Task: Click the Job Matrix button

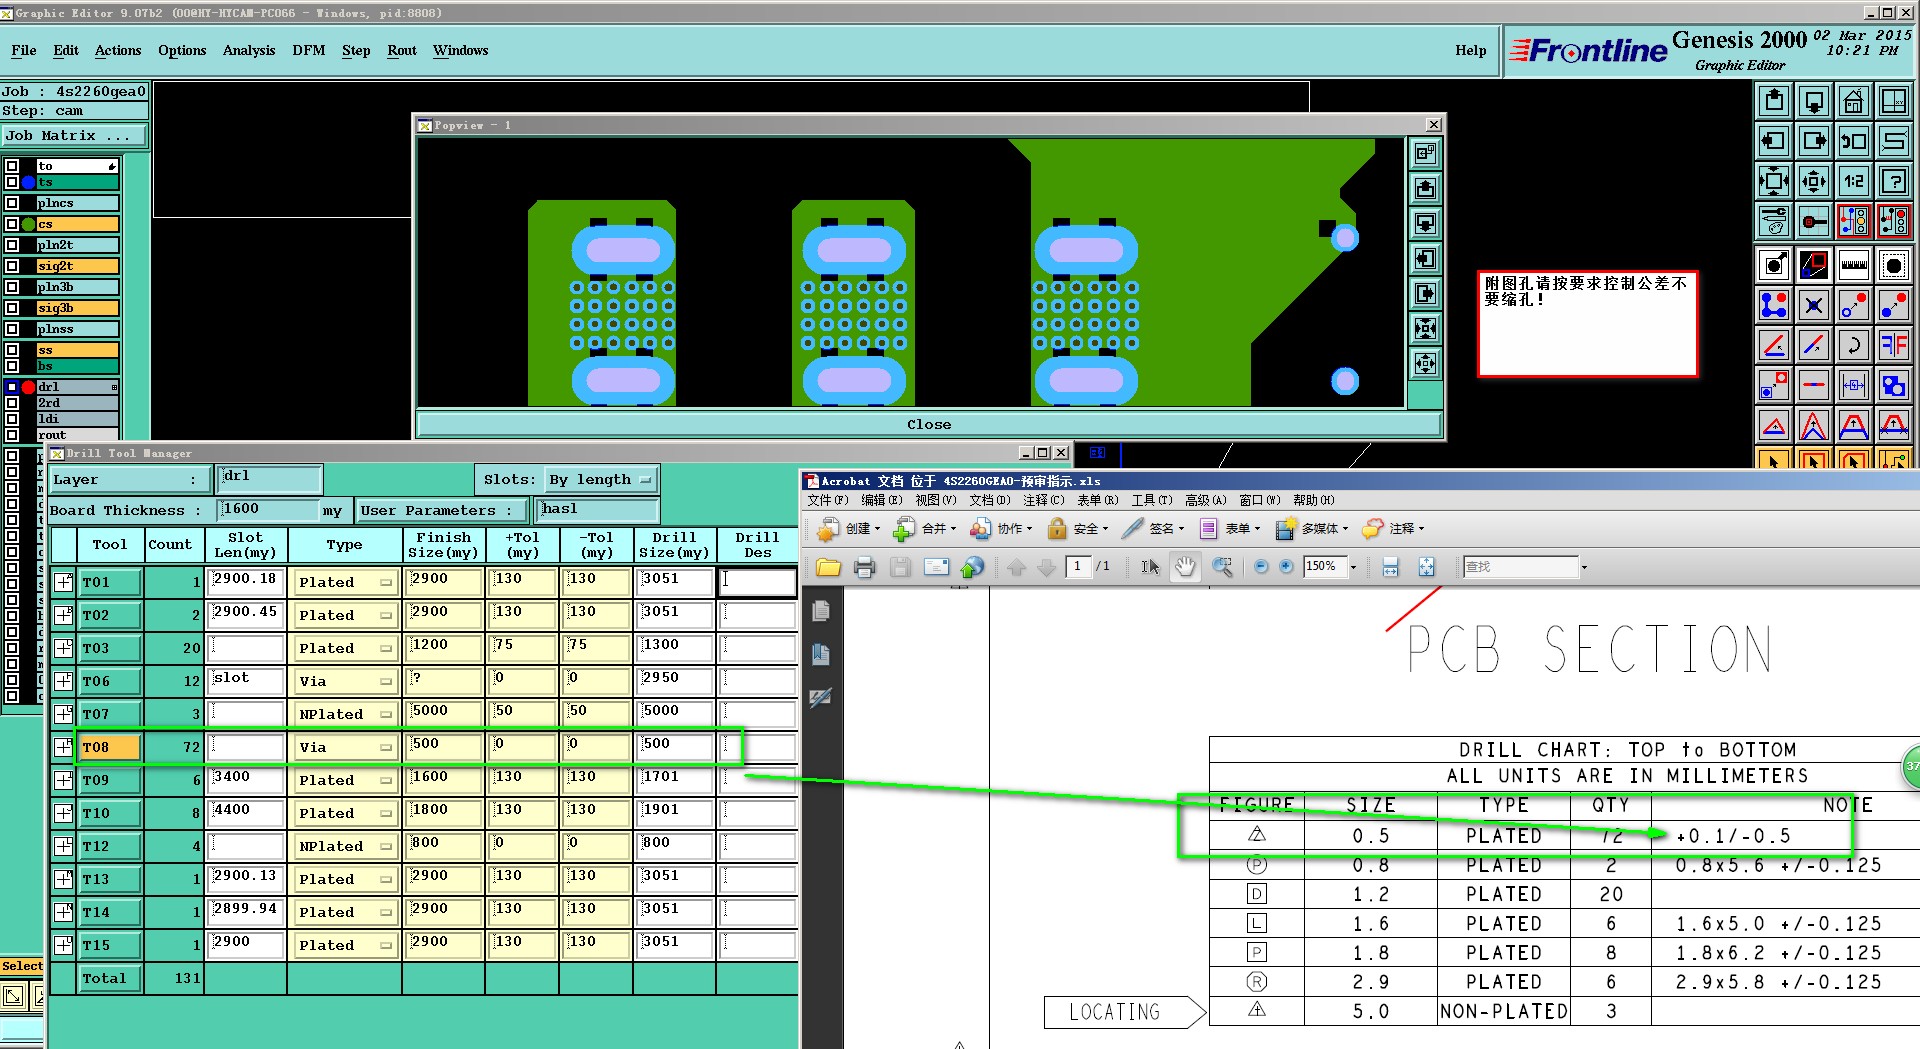Action: (74, 135)
